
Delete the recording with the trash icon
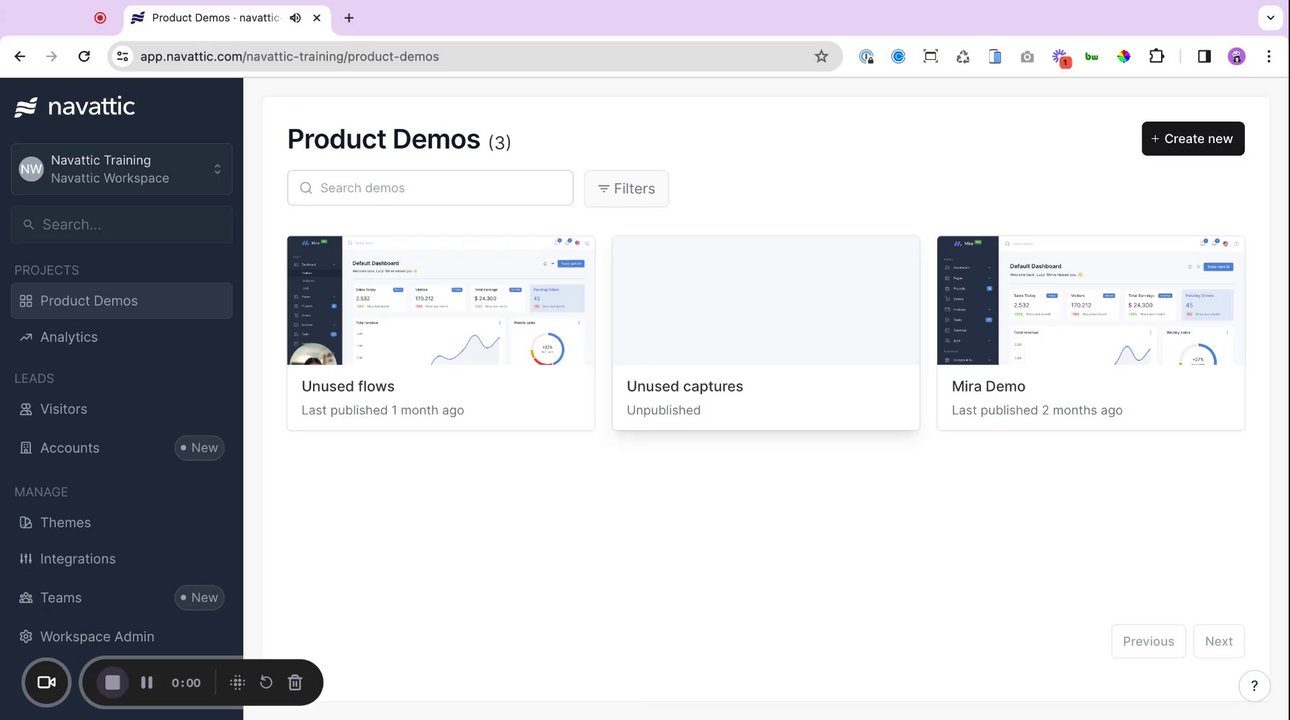(295, 682)
